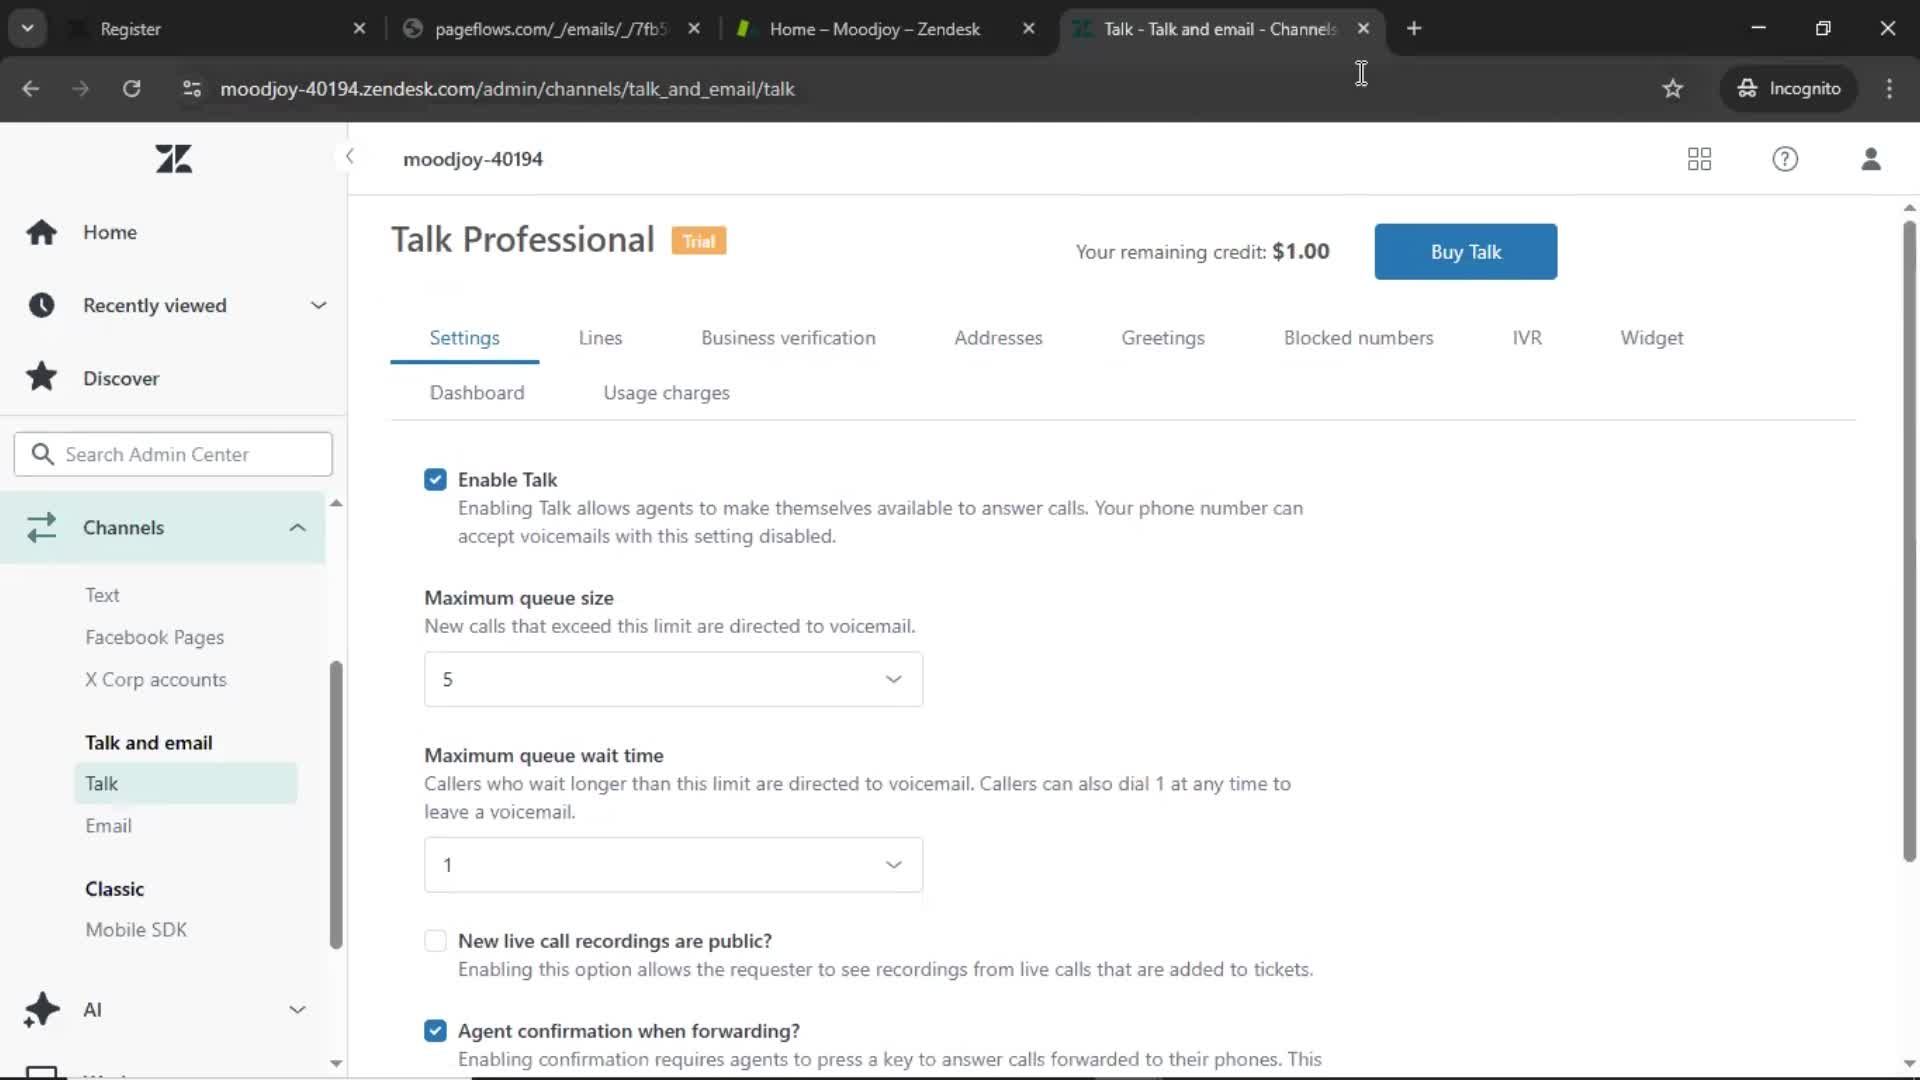The height and width of the screenshot is (1080, 1920).
Task: Open Mobile SDK link
Action: pyautogui.click(x=136, y=930)
